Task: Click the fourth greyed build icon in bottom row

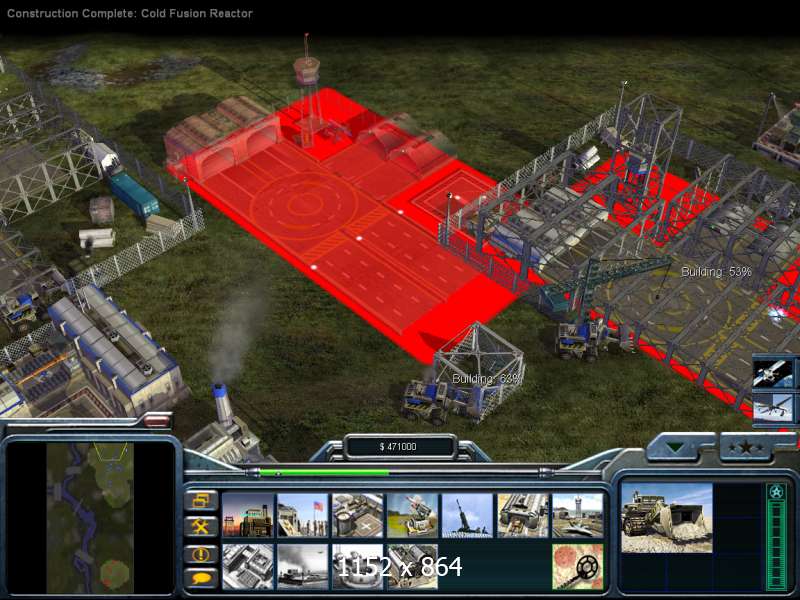Action: tap(412, 566)
